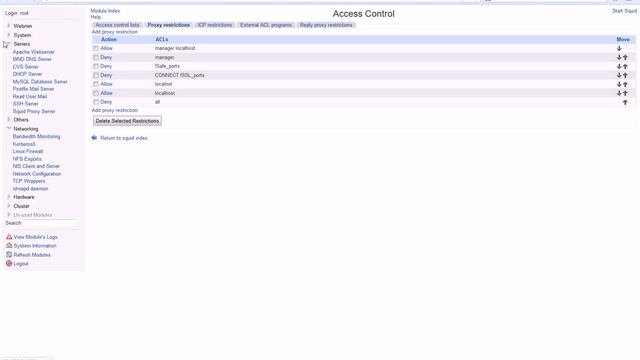The image size is (640, 360).
Task: Tick the Deny all rule checkbox
Action: pos(96,102)
